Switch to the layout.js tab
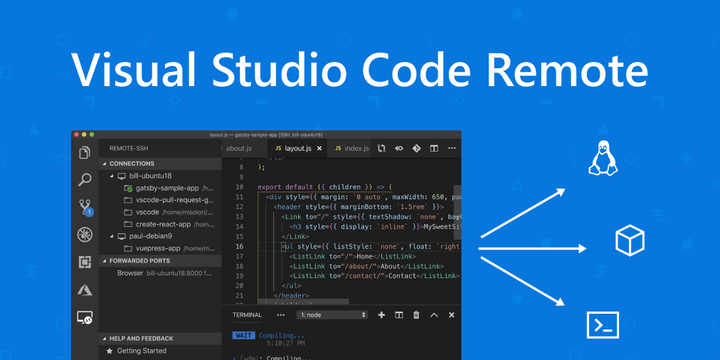The width and height of the screenshot is (720, 360). point(298,148)
